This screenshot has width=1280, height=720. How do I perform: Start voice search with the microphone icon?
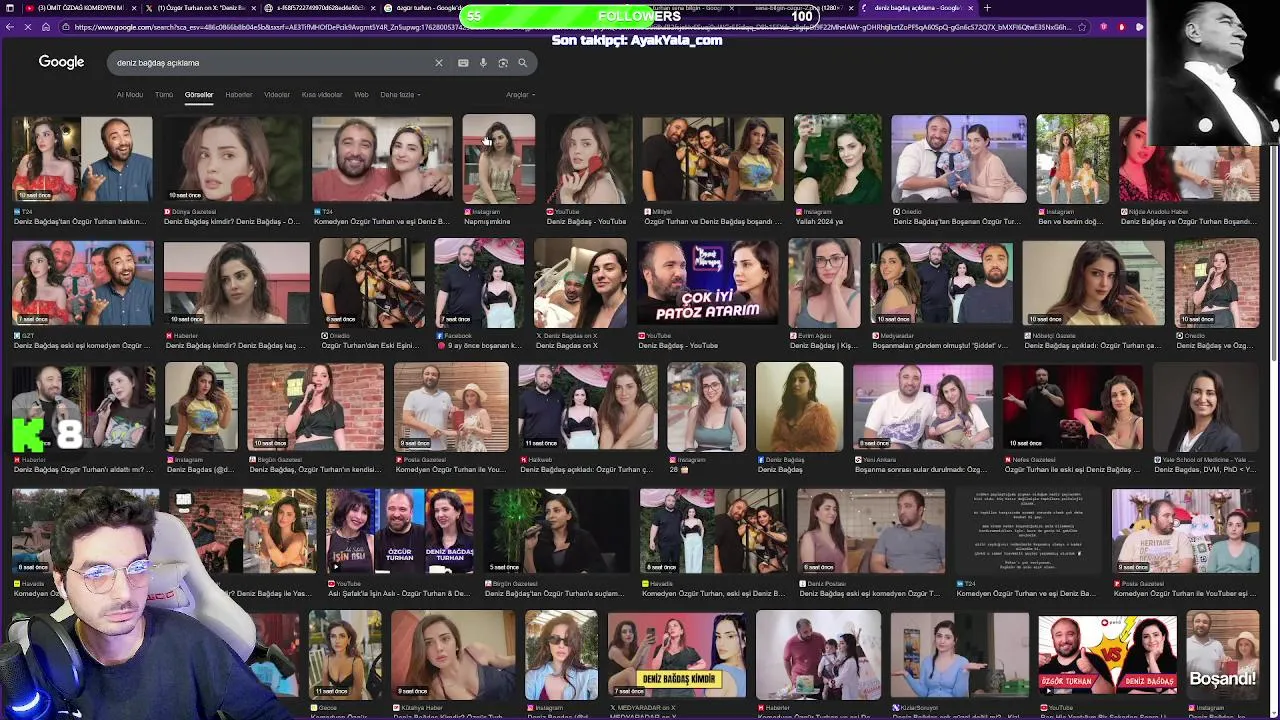click(483, 63)
